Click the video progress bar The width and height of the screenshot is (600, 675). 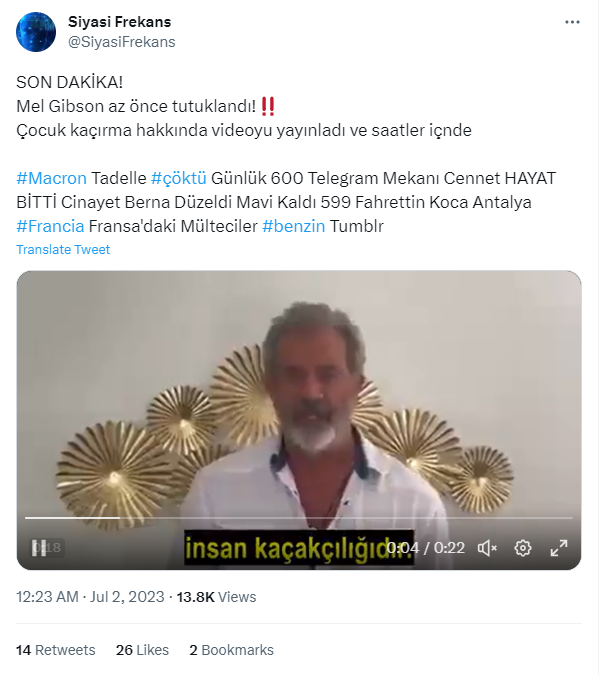[x=299, y=518]
